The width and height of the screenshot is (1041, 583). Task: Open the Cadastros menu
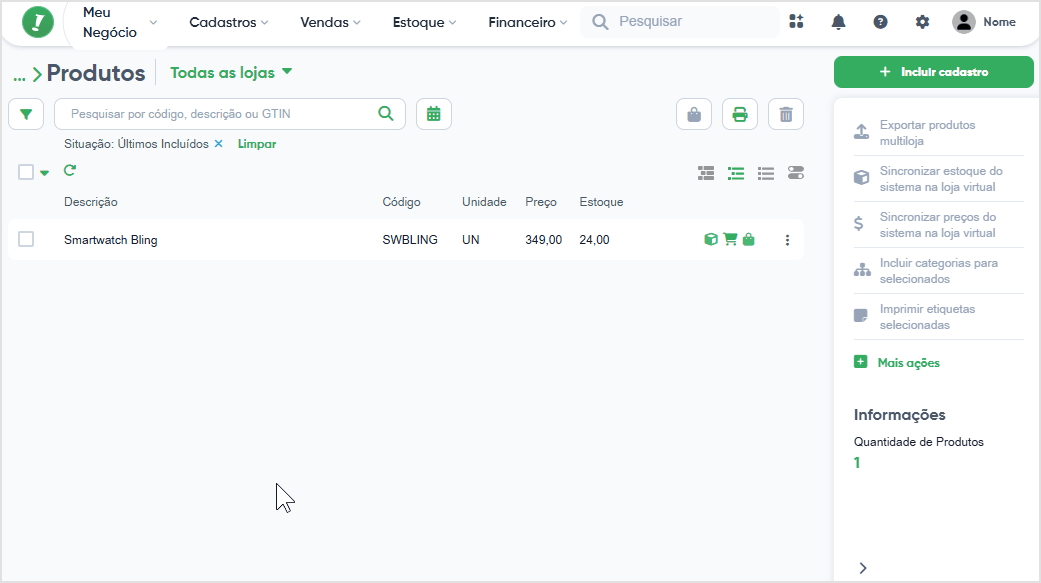tap(228, 22)
